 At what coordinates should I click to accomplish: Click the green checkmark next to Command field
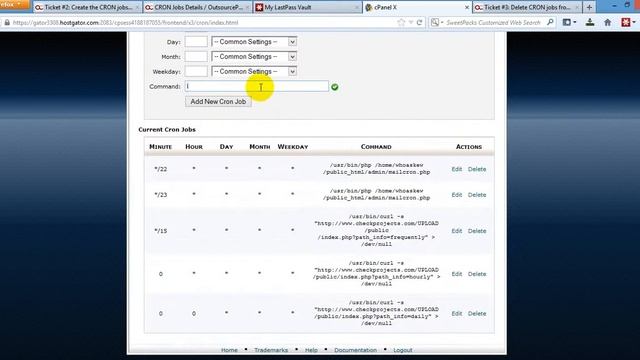click(x=335, y=87)
